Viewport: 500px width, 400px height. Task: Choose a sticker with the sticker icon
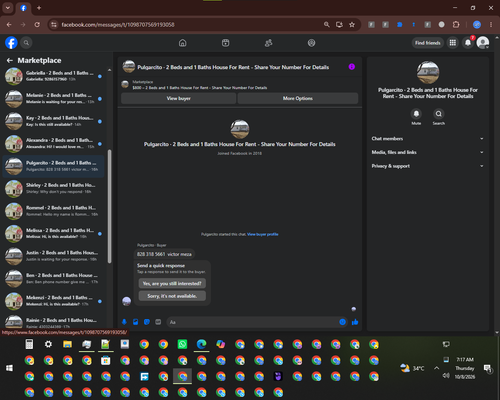(x=147, y=322)
